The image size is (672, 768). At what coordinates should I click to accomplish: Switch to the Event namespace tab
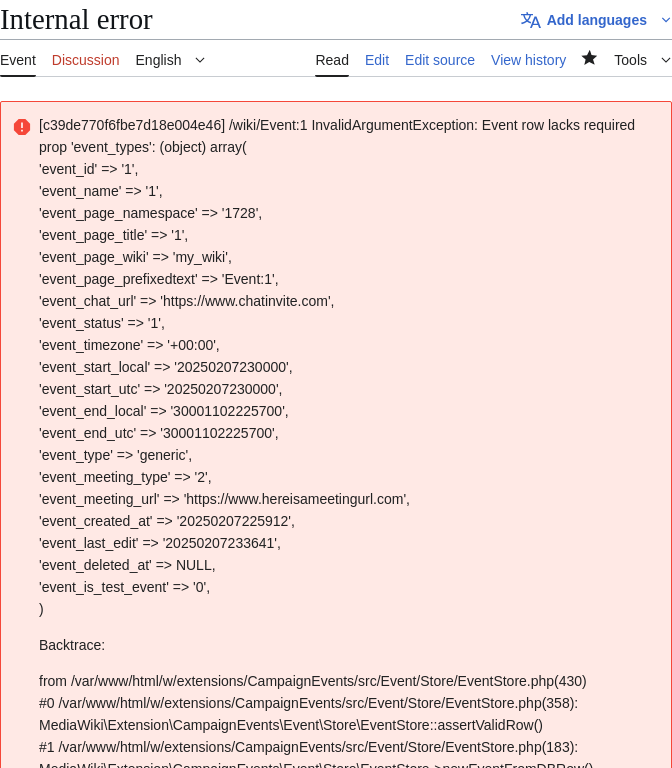[18, 60]
